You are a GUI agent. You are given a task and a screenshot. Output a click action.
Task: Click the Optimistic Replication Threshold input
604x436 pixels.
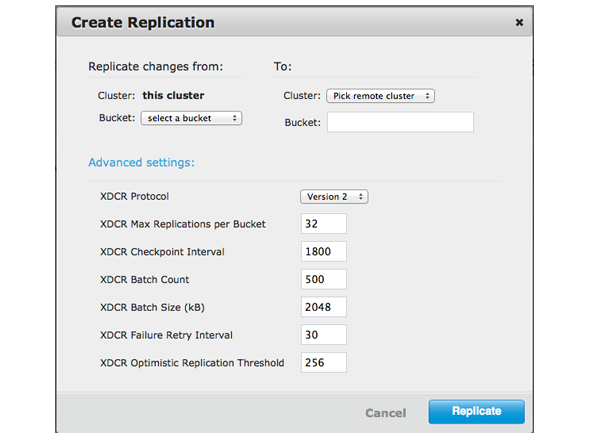[x=323, y=362]
